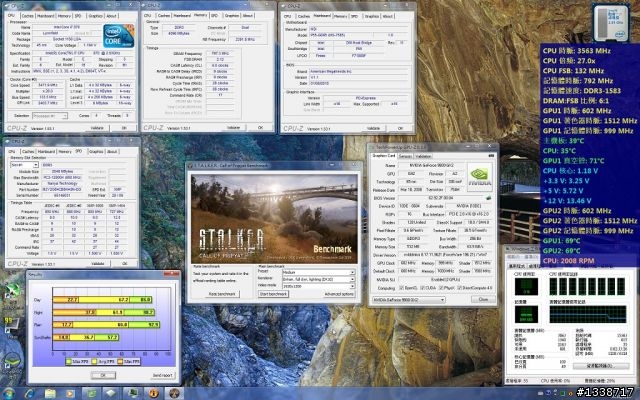The width and height of the screenshot is (640, 400).
Task: Open the SPD tab in the CPU-Z memory timings window
Action: pyautogui.click(x=214, y=16)
